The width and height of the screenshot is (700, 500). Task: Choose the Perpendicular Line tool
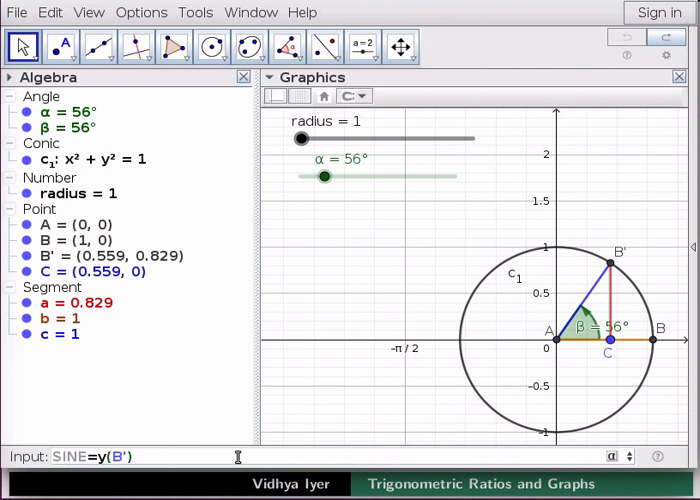(x=137, y=46)
